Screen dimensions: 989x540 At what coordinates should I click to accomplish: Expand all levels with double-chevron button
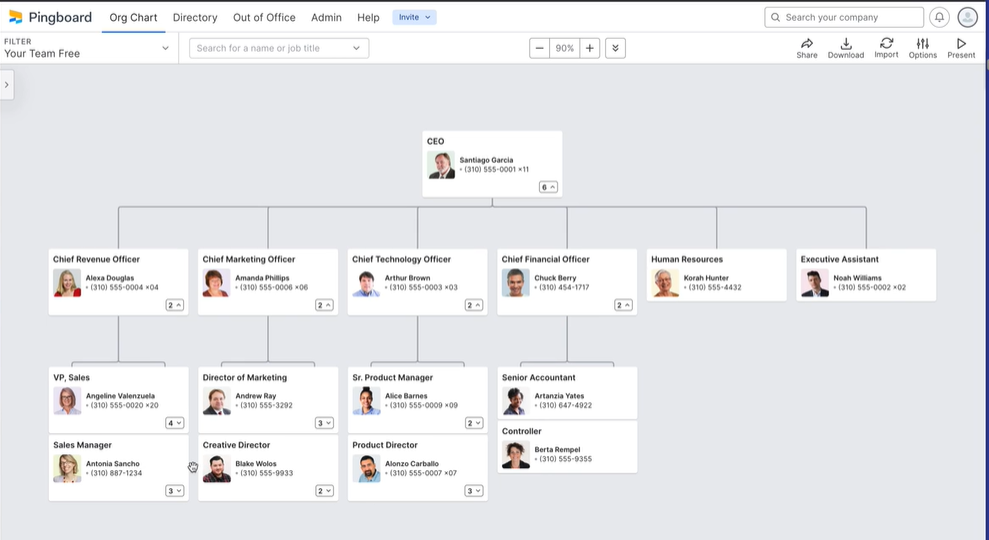(615, 48)
